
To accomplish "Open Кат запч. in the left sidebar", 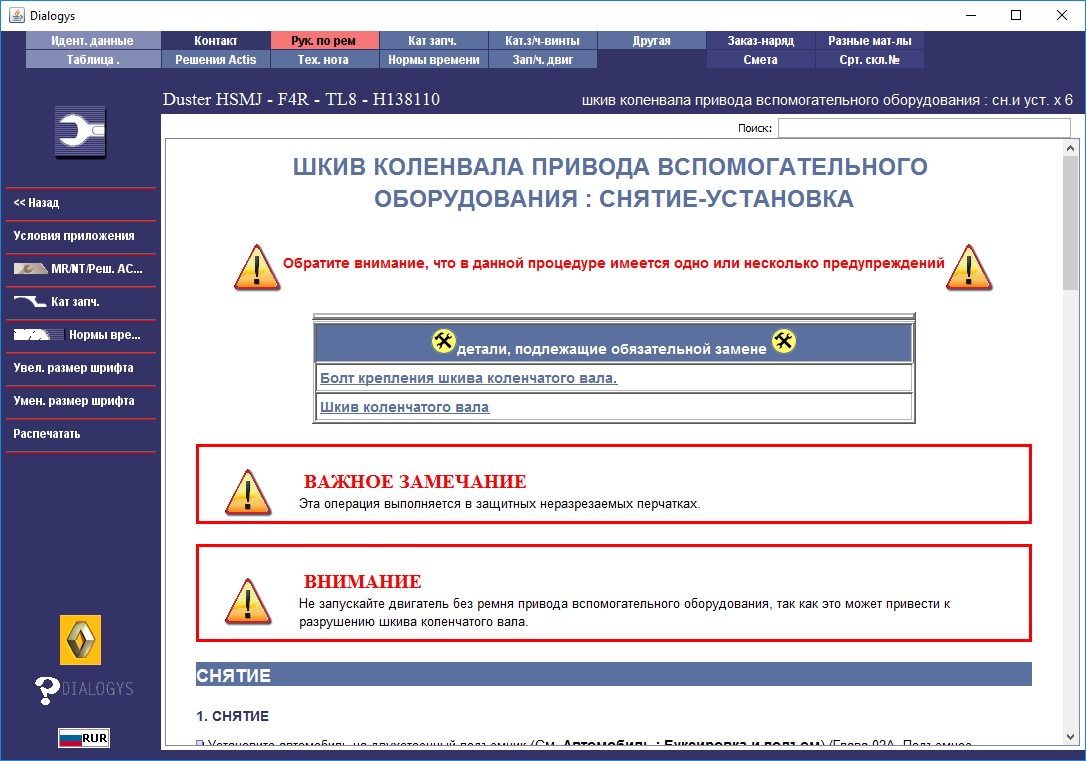I will point(81,302).
